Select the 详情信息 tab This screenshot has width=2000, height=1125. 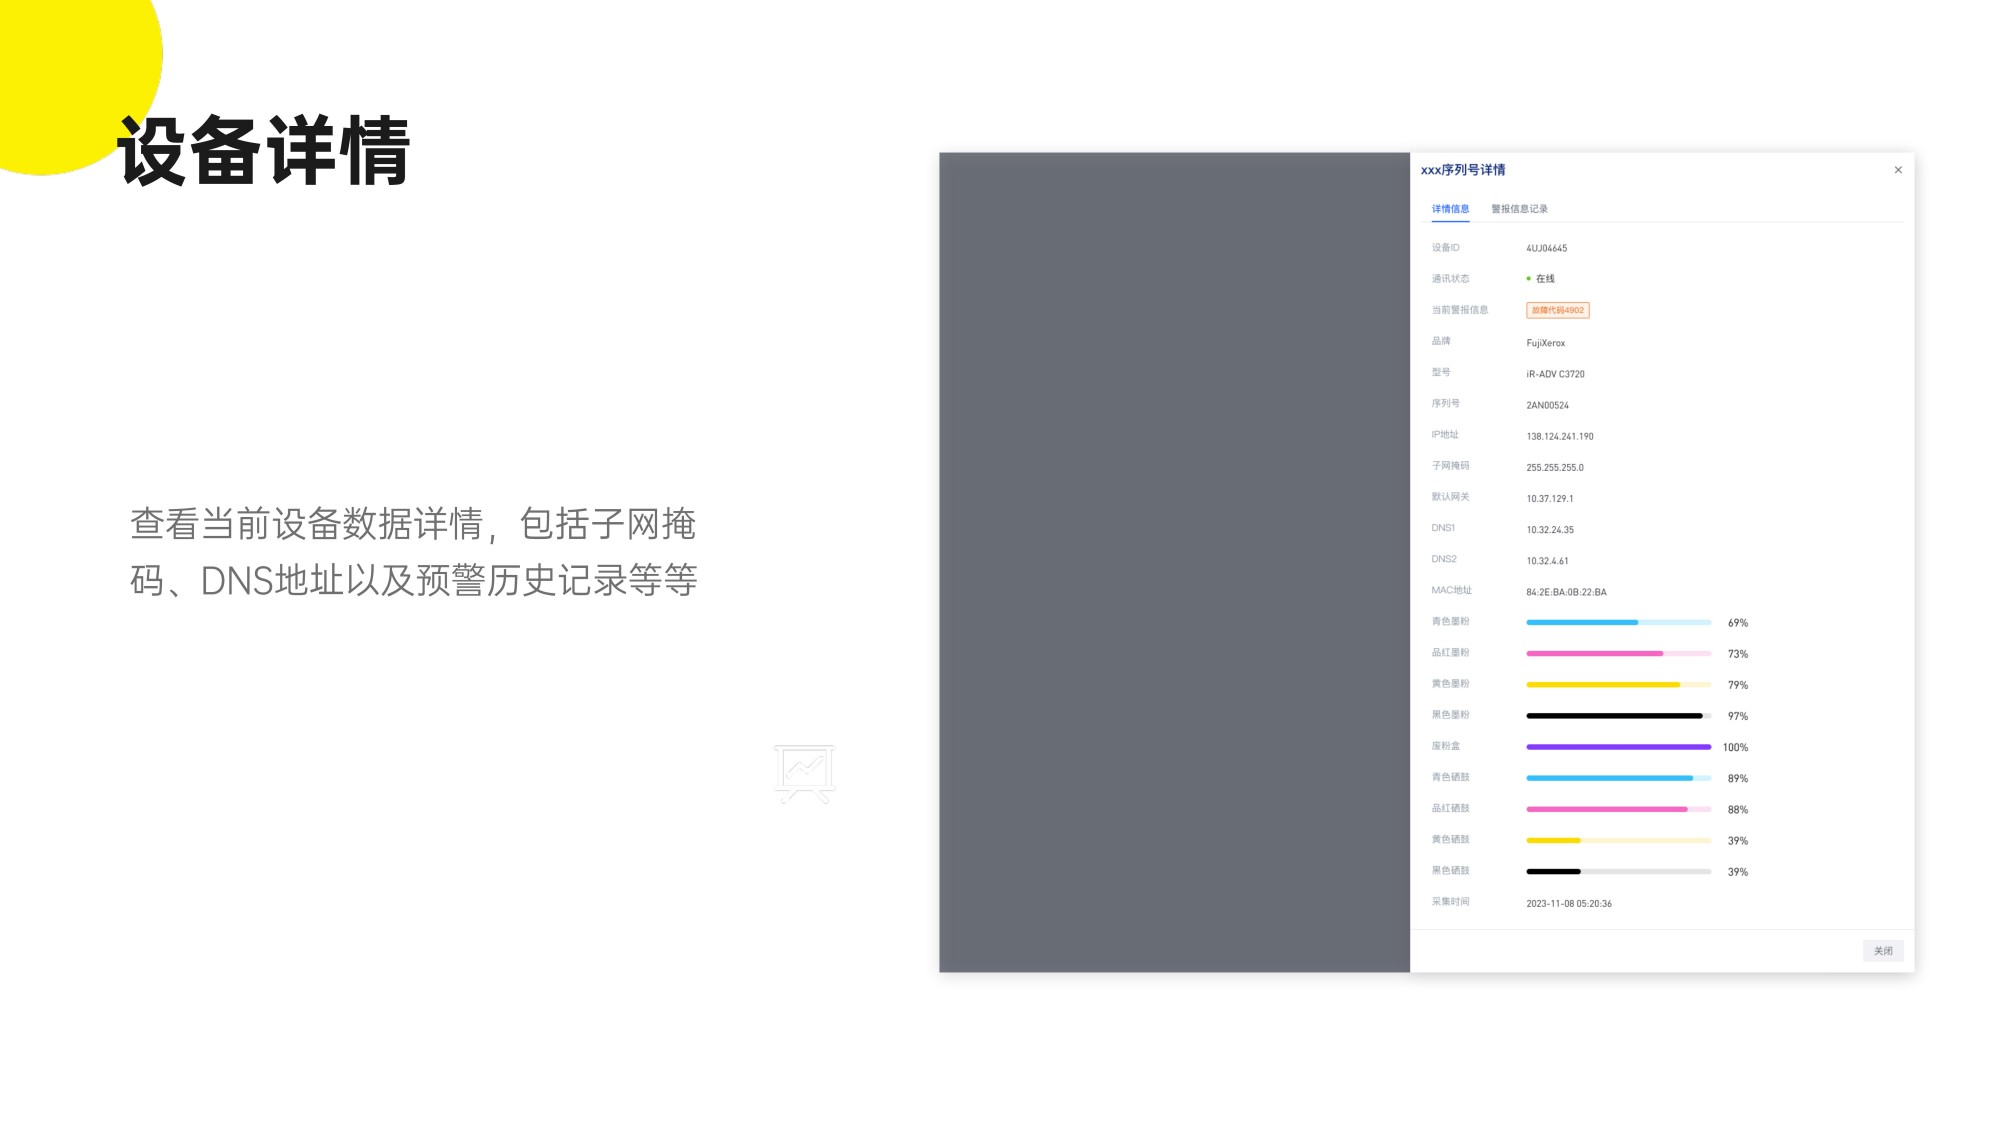pyautogui.click(x=1450, y=209)
